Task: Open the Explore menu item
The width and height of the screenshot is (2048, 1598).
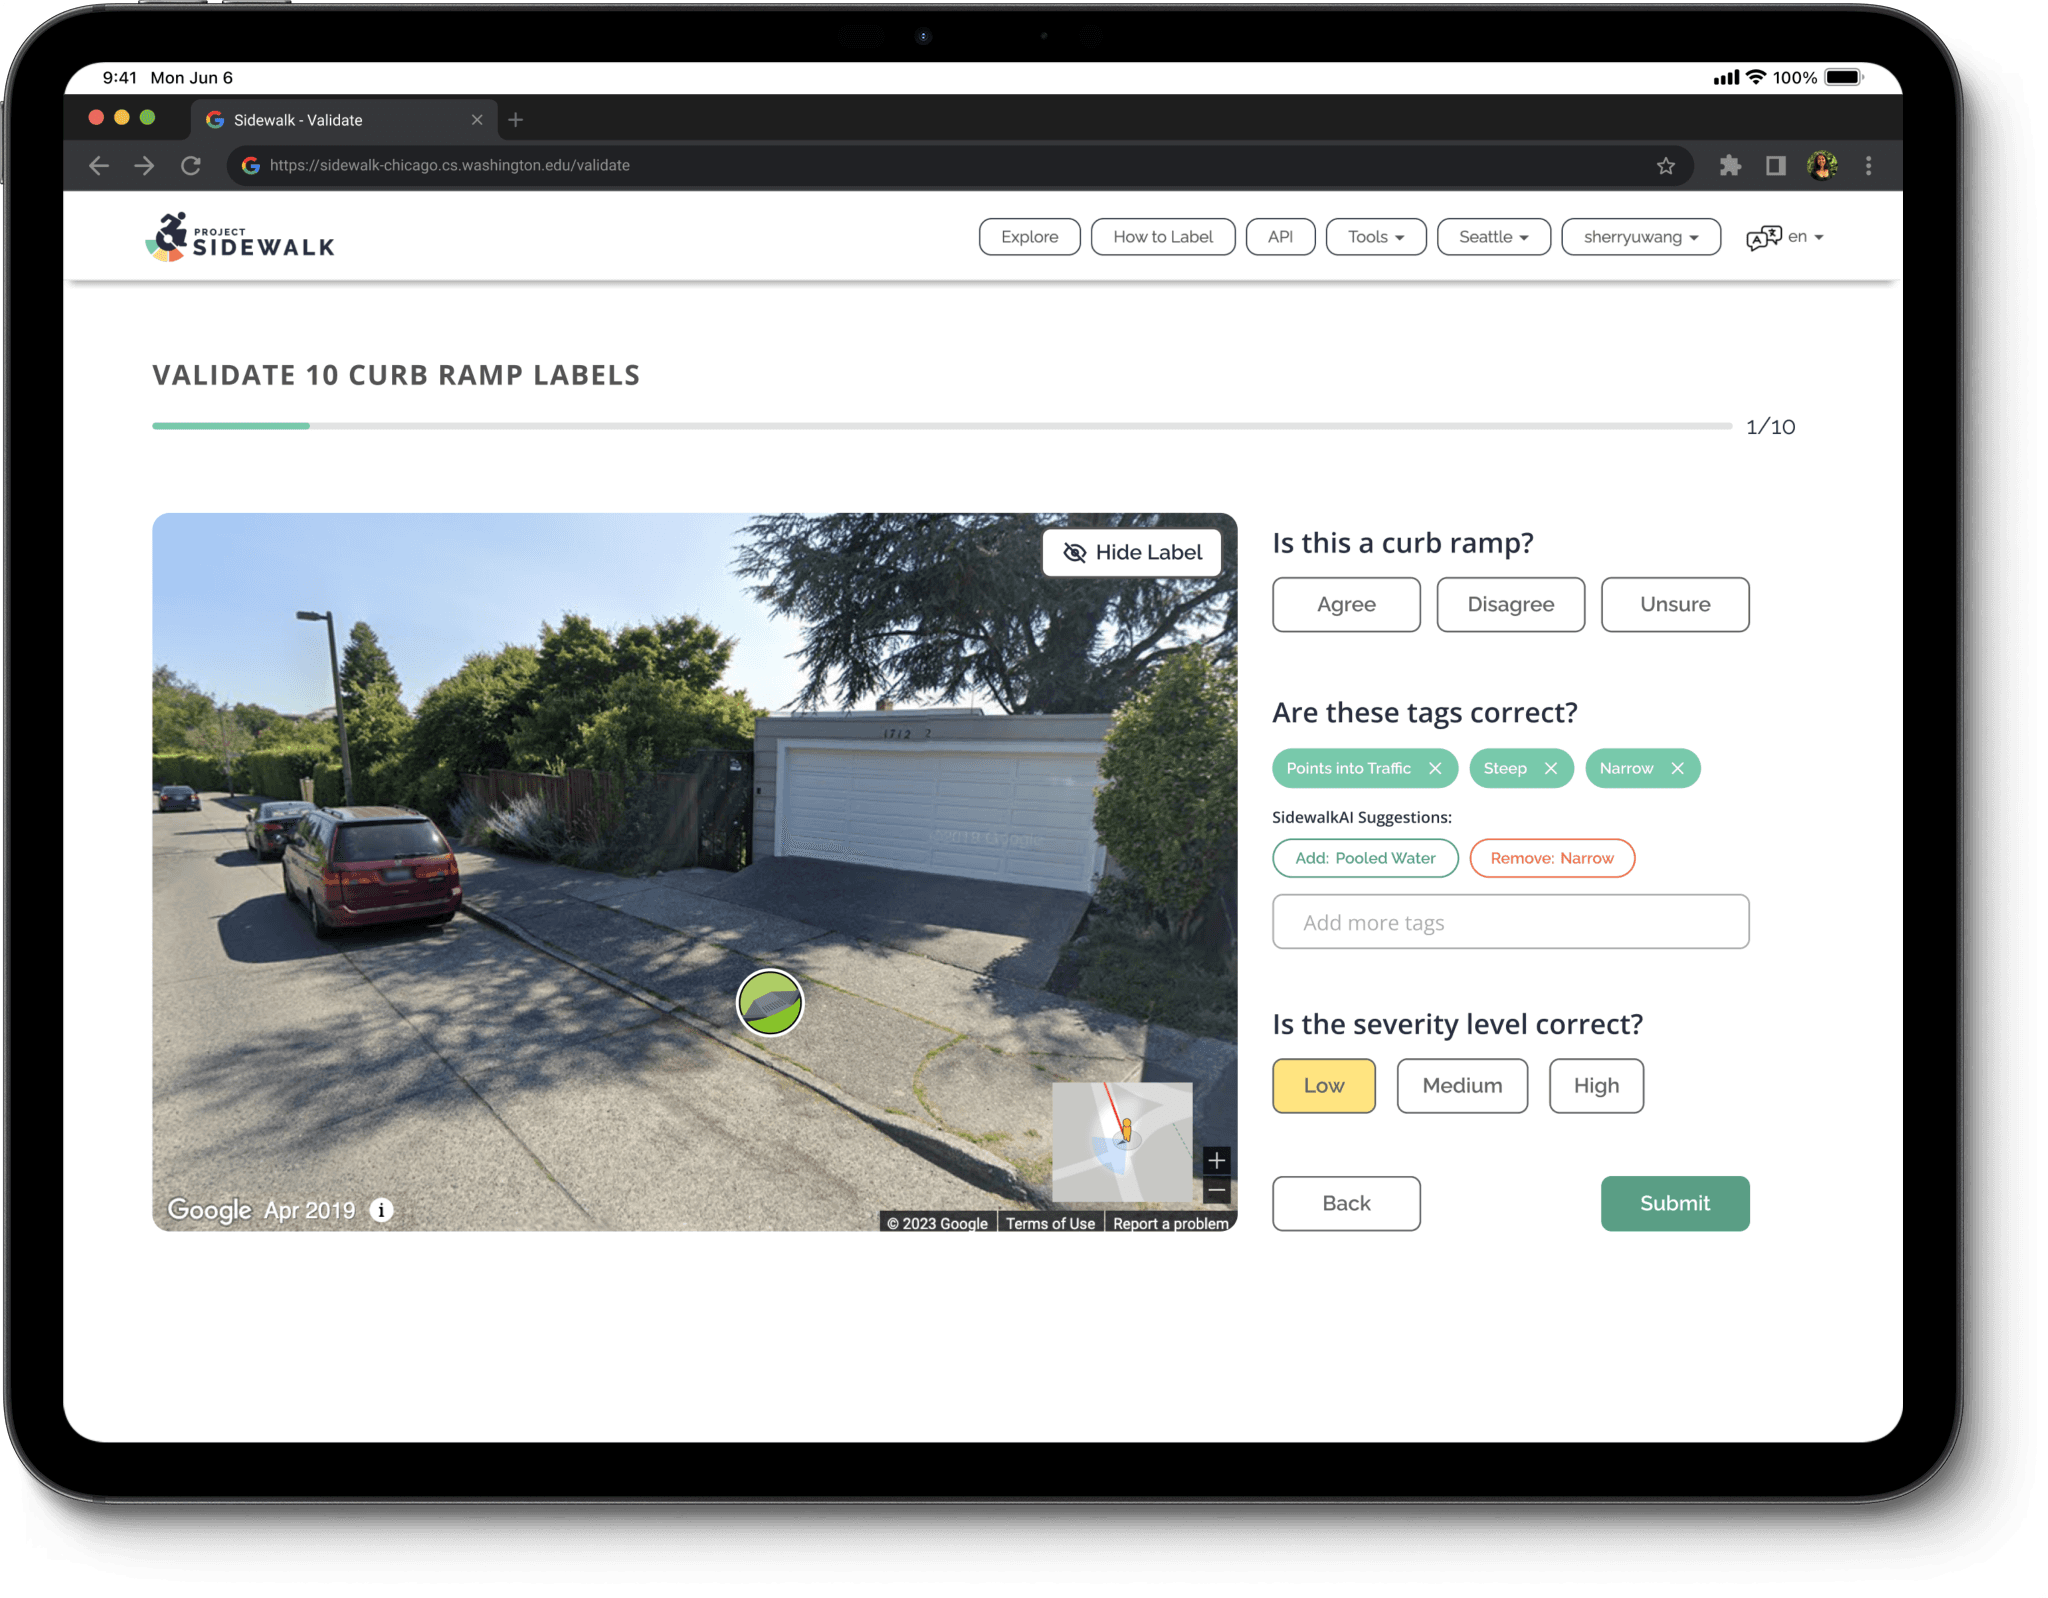Action: [x=1029, y=237]
